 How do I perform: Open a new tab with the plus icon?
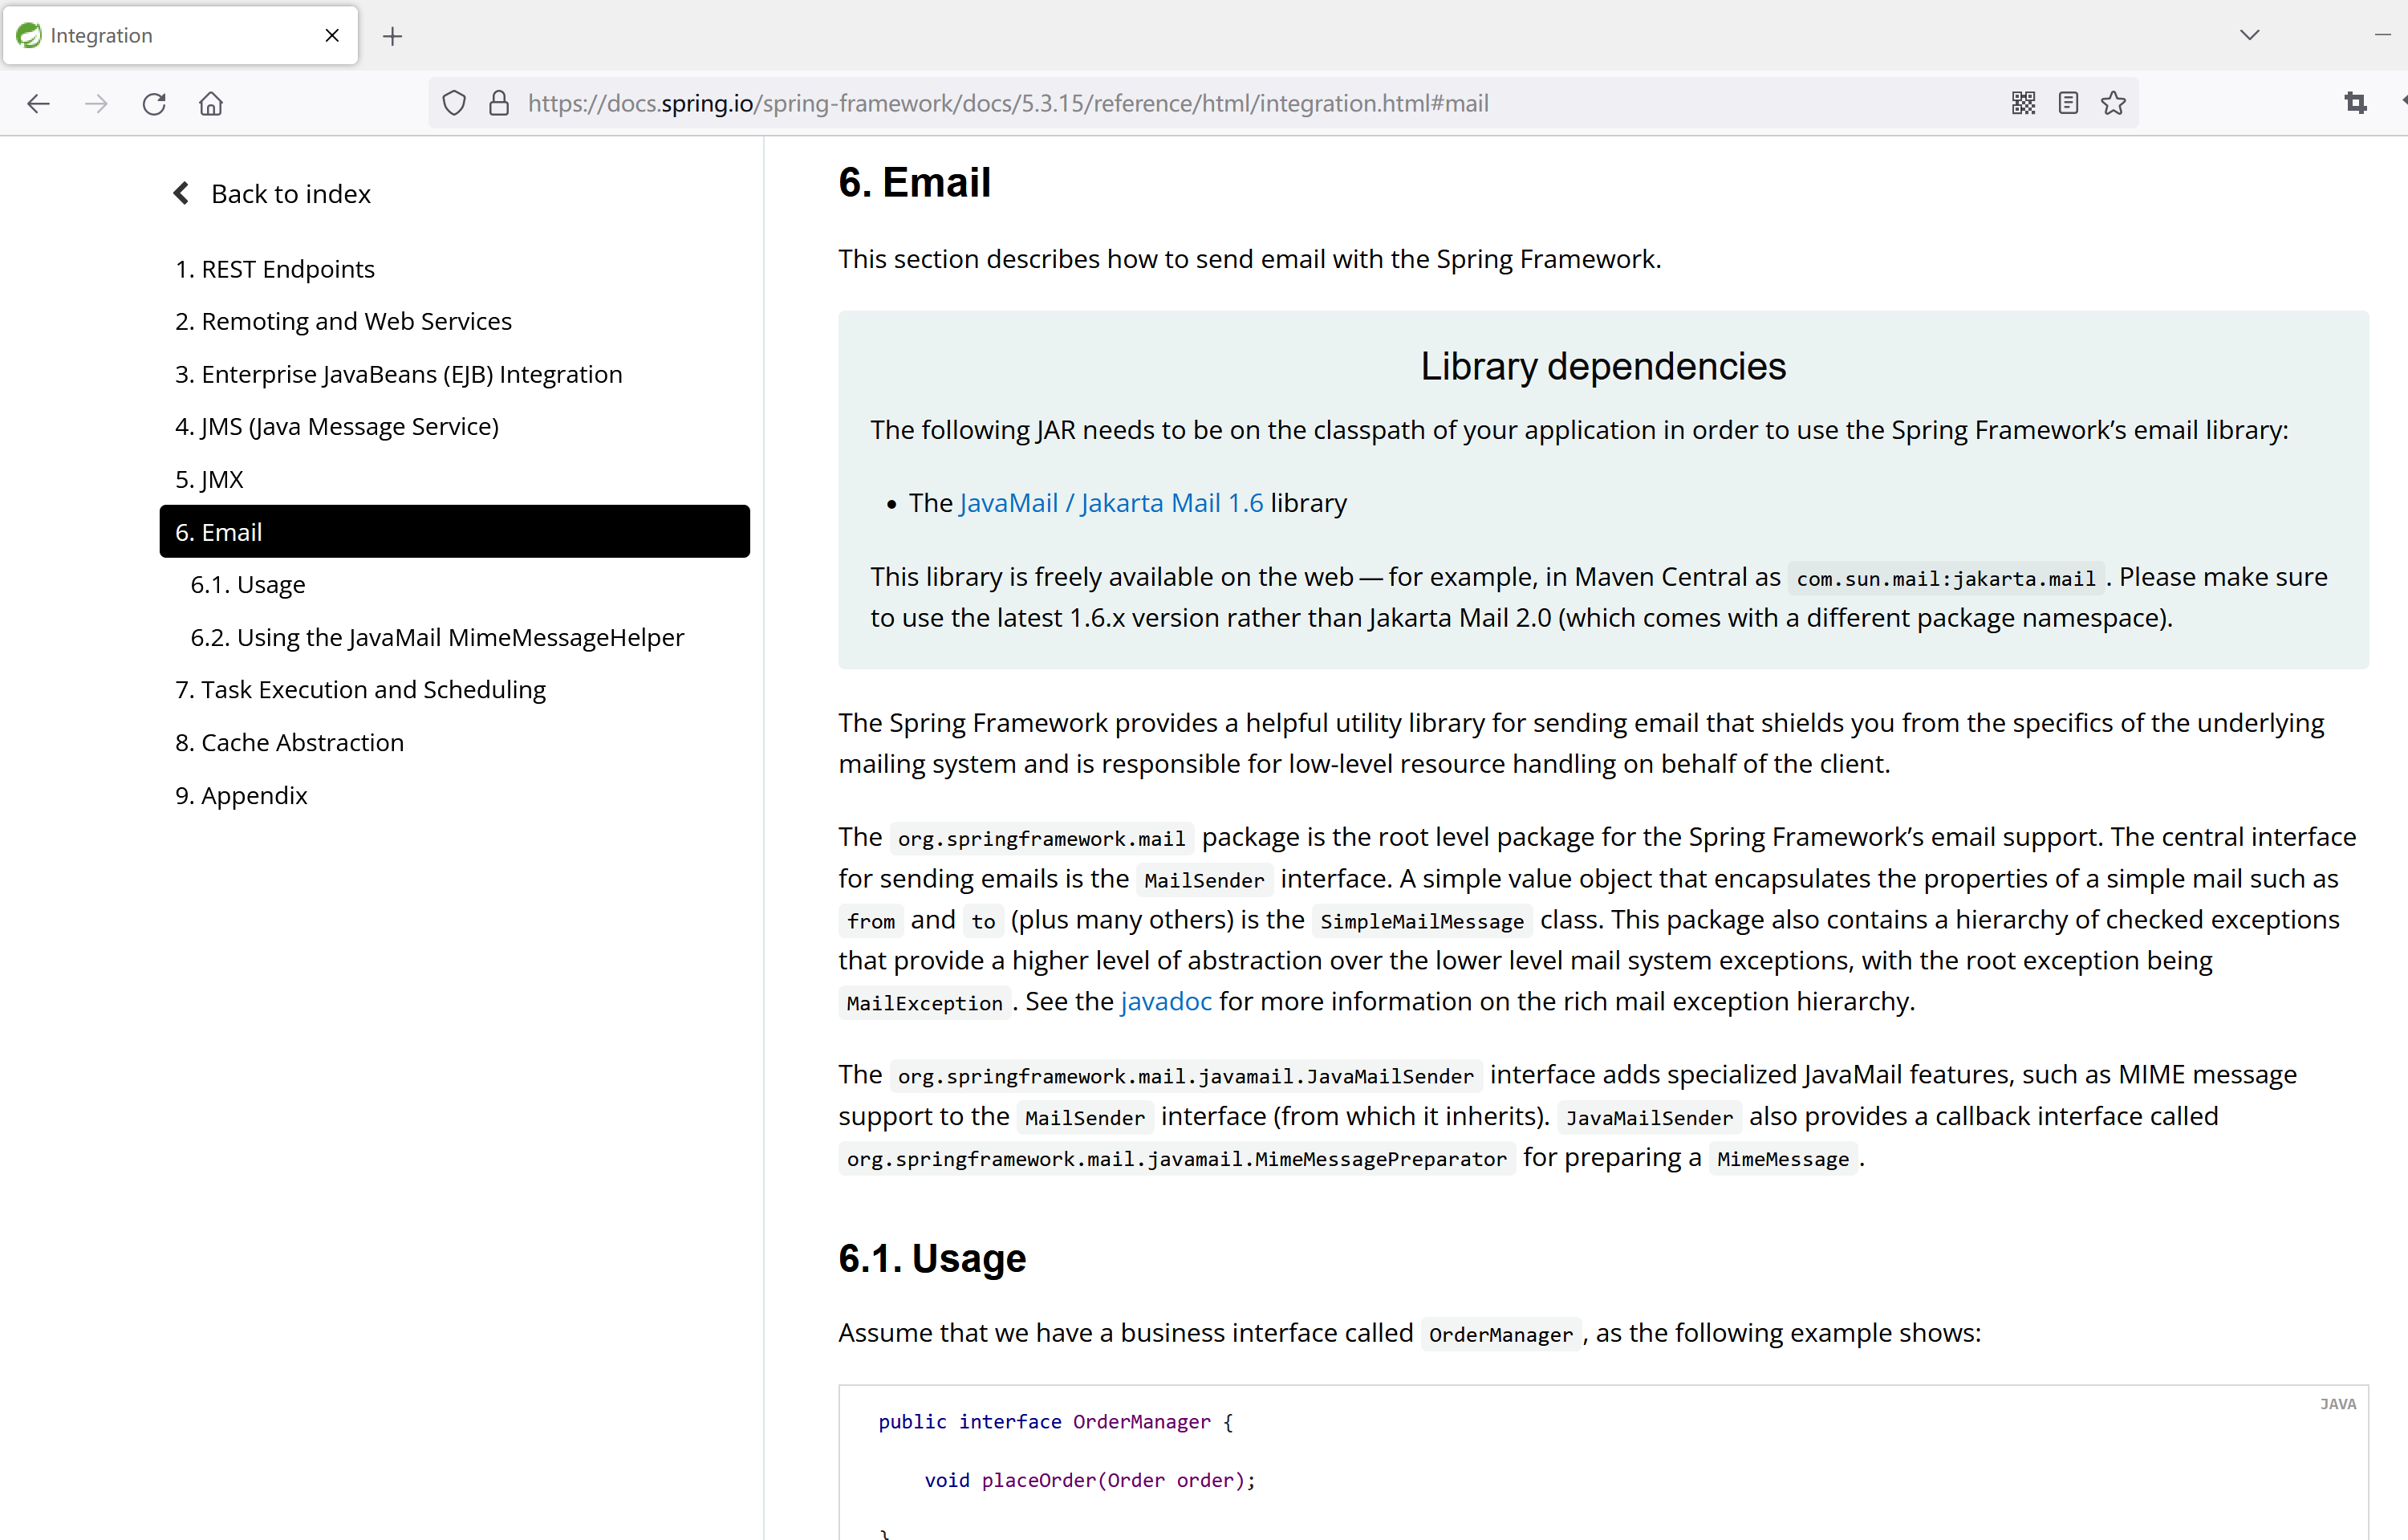[x=392, y=35]
